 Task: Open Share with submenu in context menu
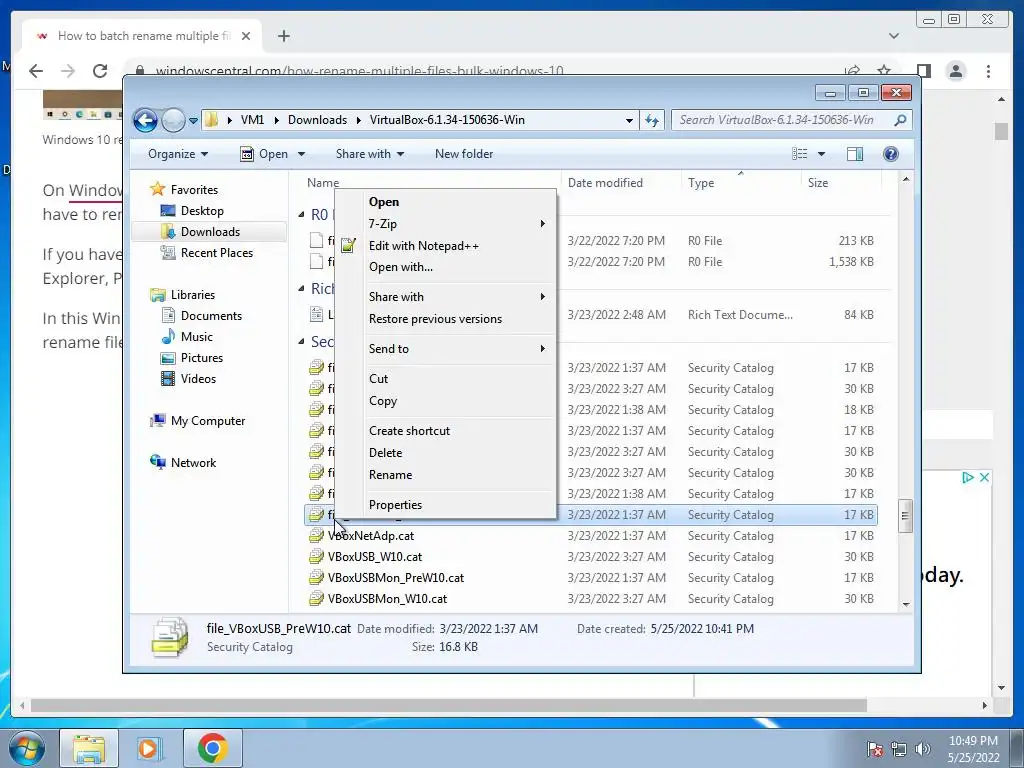pyautogui.click(x=445, y=297)
